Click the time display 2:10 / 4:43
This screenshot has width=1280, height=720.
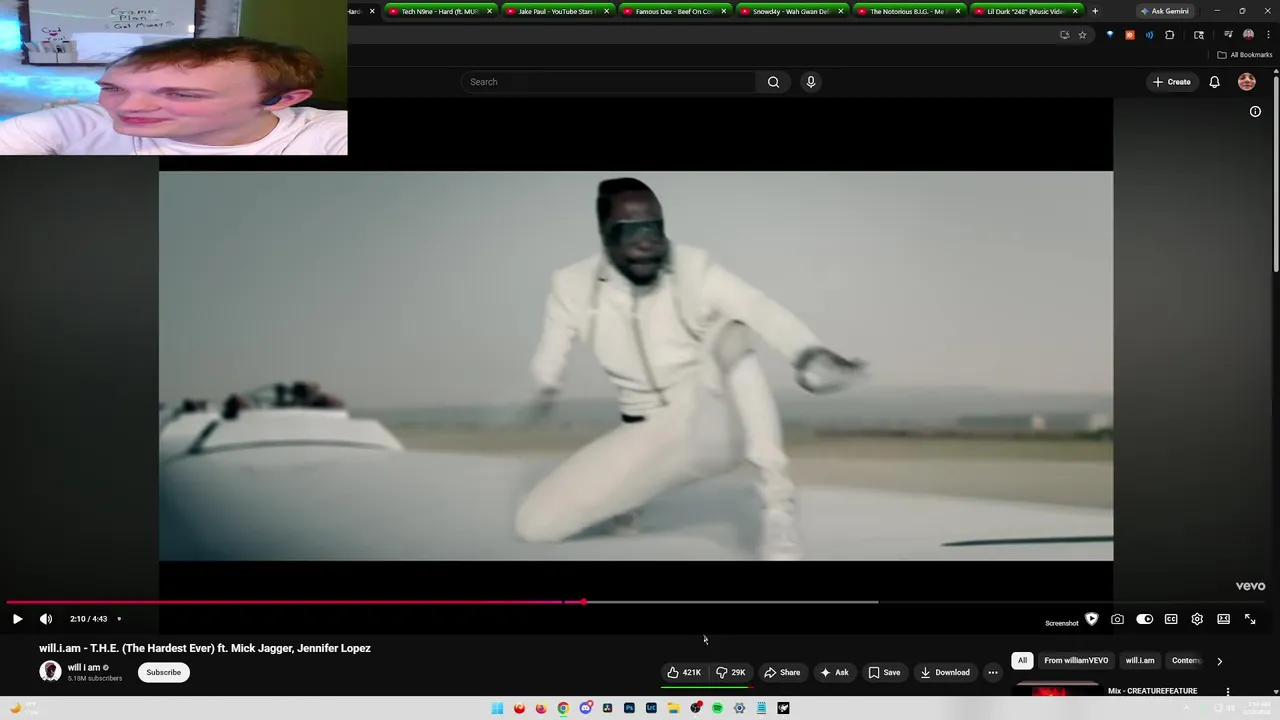pos(88,619)
